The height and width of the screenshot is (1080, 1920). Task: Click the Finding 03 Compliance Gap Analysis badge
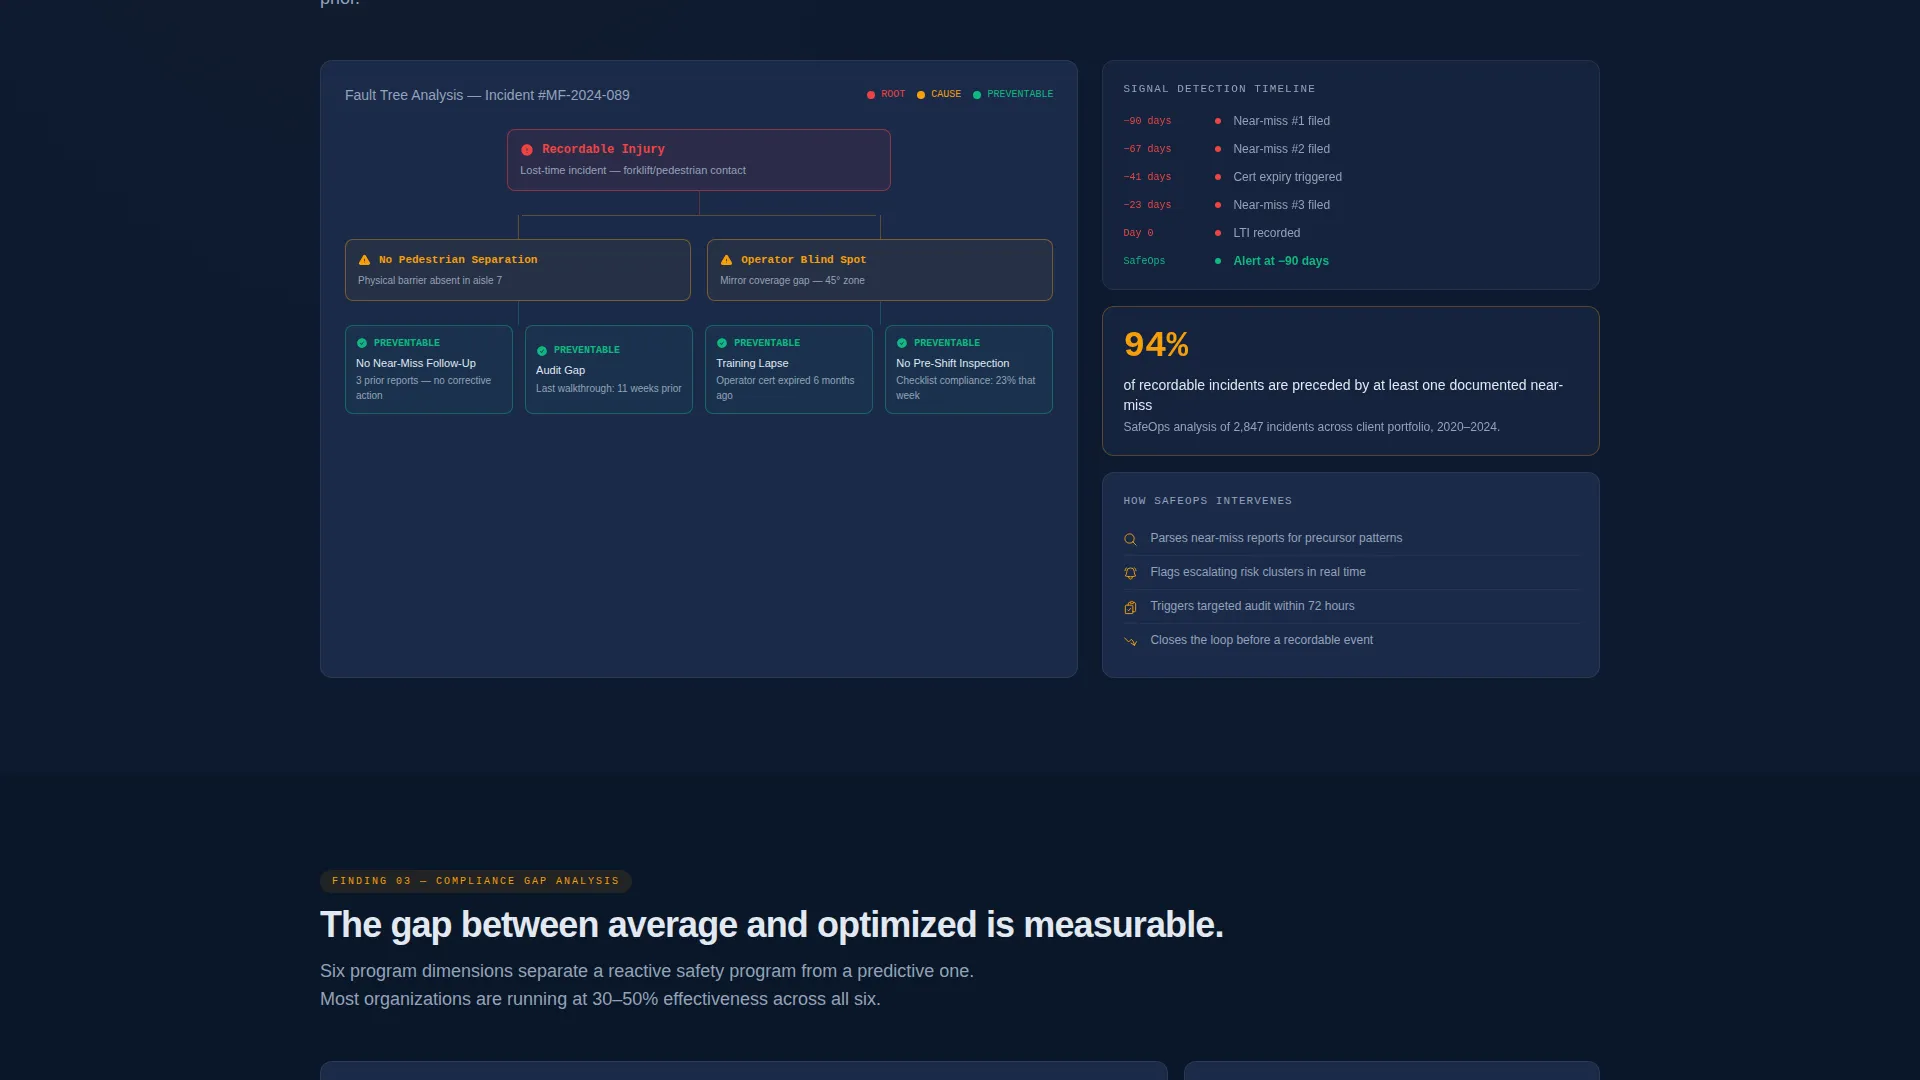pyautogui.click(x=475, y=881)
